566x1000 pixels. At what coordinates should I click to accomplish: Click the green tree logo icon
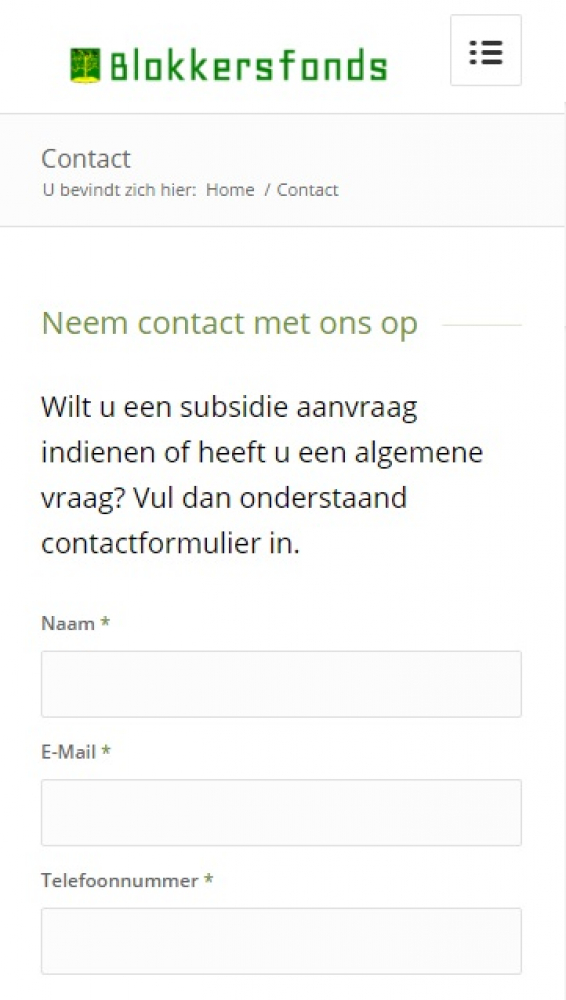coord(85,66)
